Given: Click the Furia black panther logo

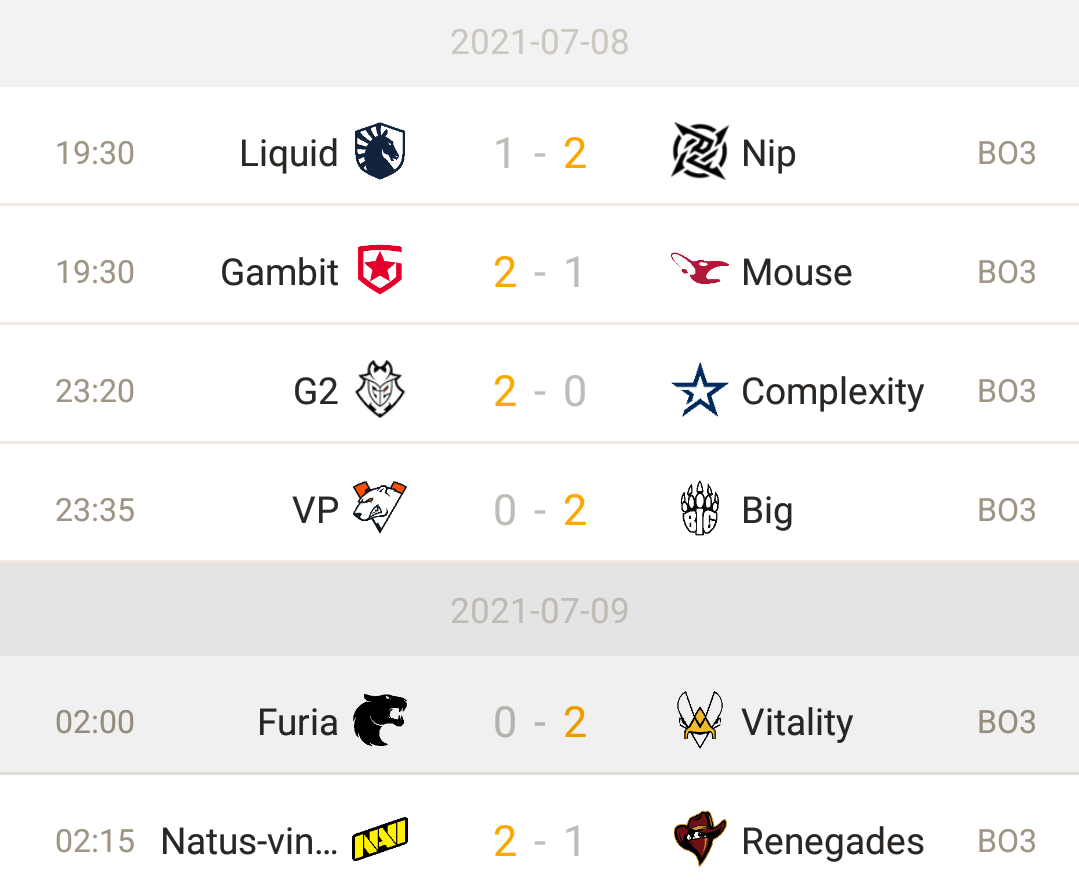Looking at the screenshot, I should coord(379,720).
